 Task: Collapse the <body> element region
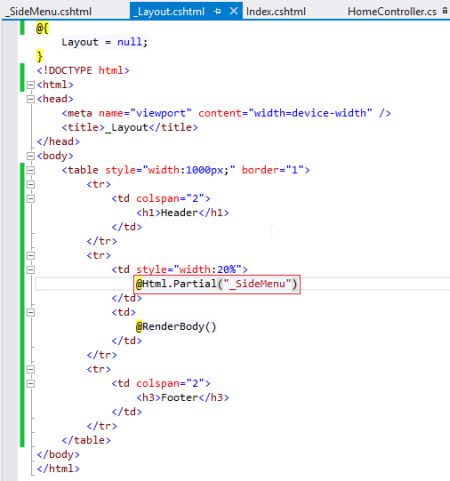coord(30,156)
